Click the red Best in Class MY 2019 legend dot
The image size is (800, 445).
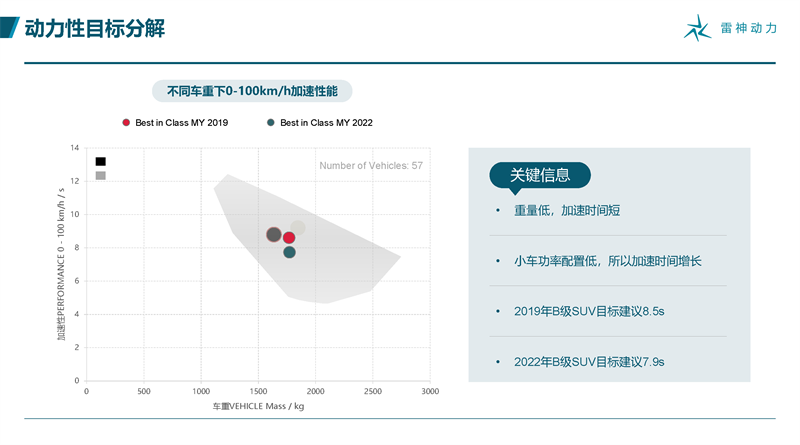click(126, 122)
